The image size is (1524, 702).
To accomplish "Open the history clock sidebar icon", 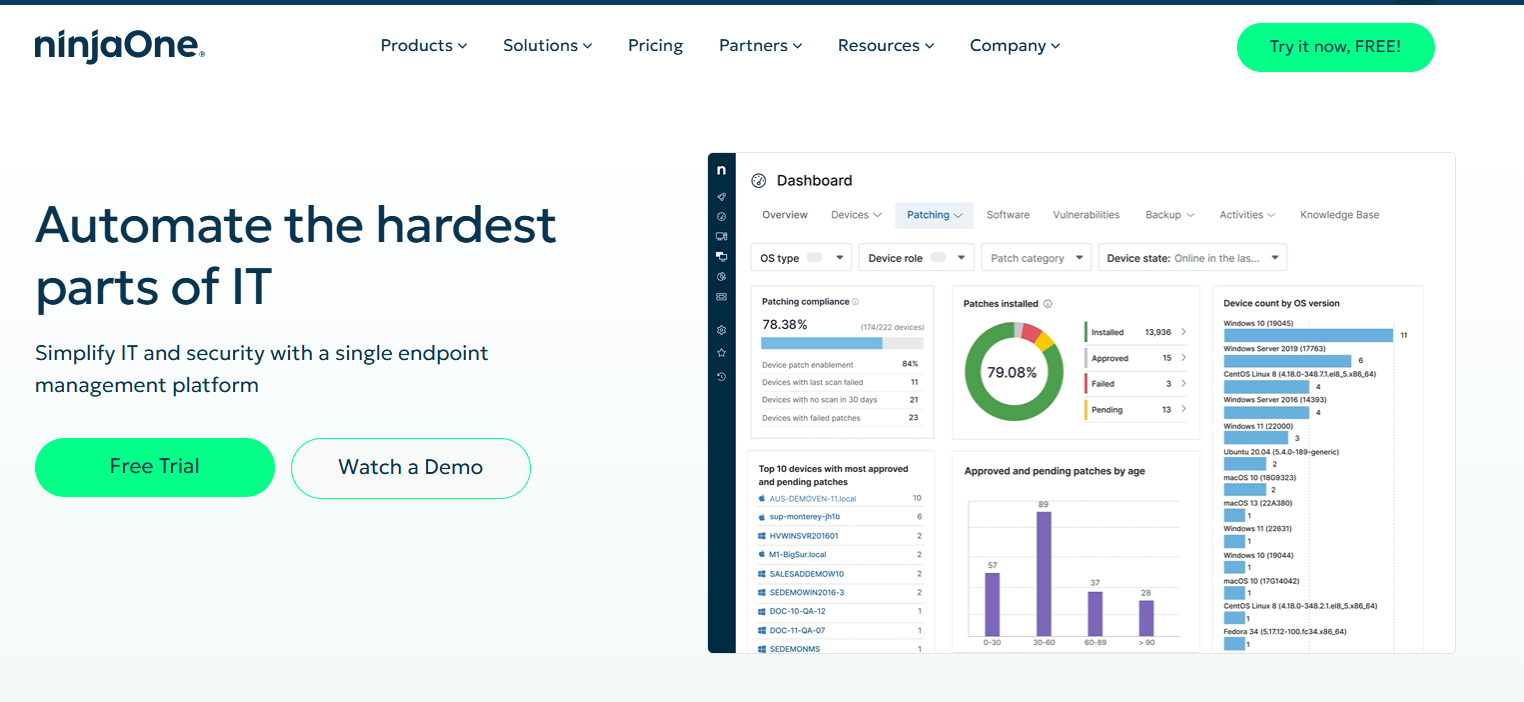I will point(721,377).
